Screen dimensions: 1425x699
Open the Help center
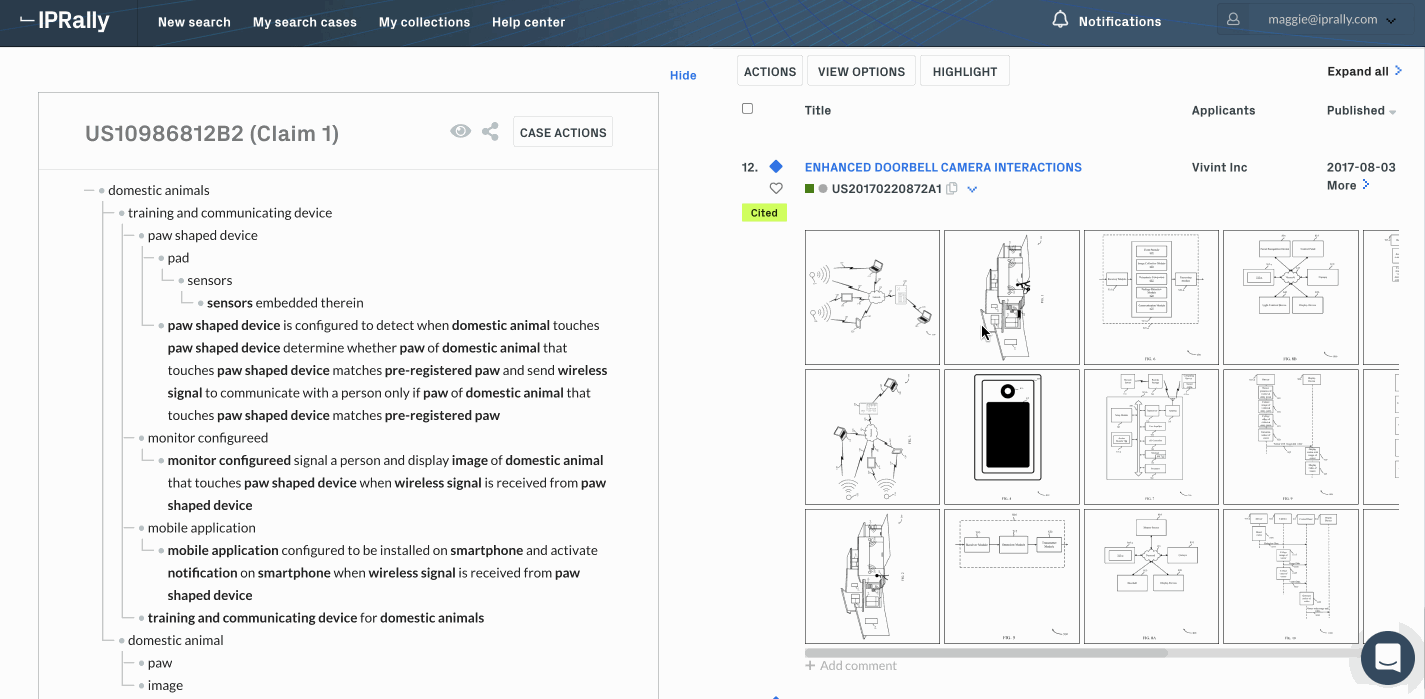click(528, 21)
